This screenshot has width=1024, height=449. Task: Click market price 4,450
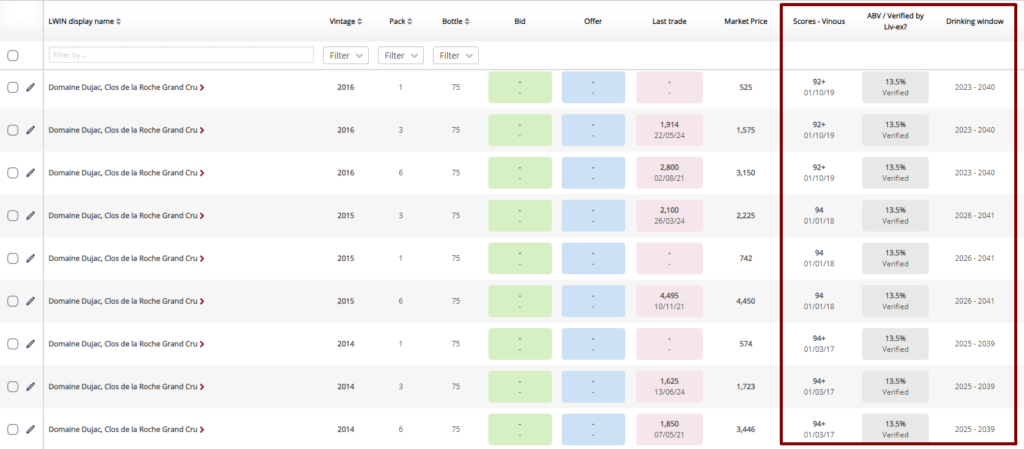[x=744, y=301]
